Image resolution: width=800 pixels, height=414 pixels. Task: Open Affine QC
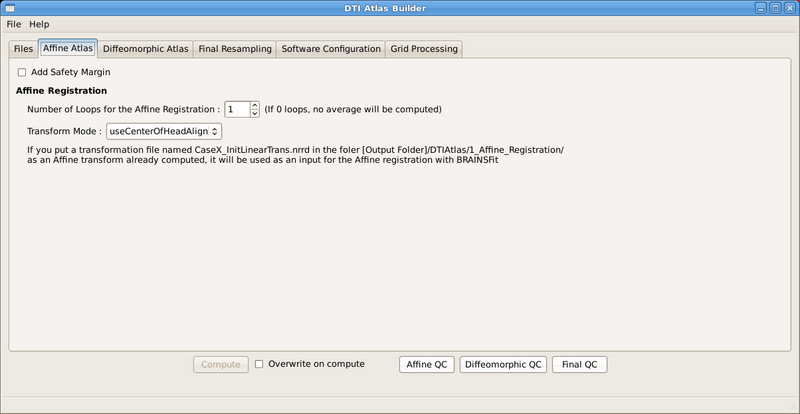point(427,364)
